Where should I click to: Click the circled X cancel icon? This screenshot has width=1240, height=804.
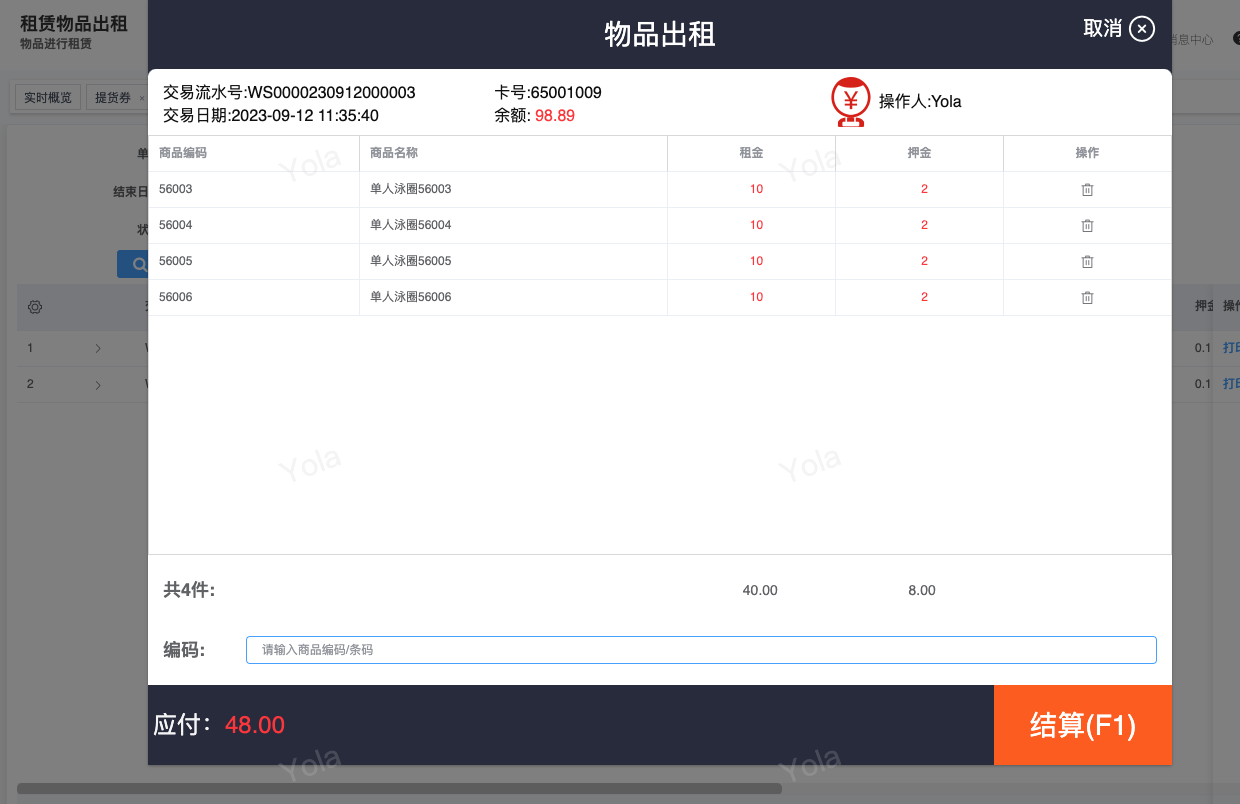pos(1142,29)
